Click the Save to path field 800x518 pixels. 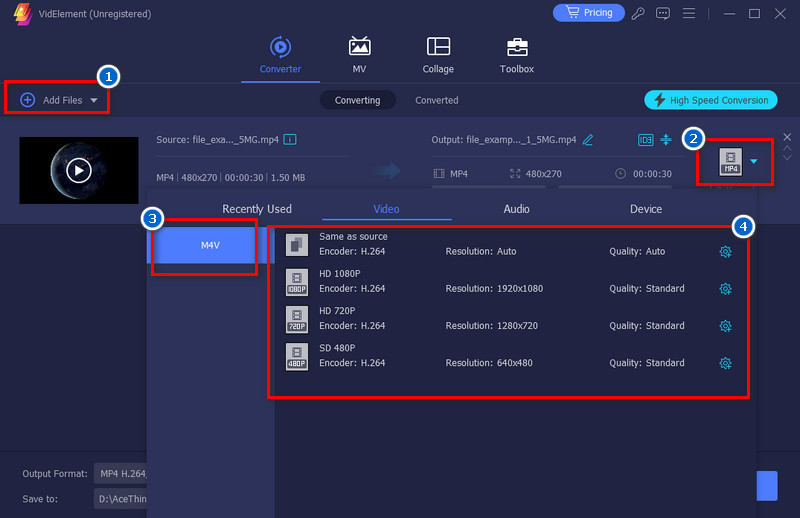(120, 499)
